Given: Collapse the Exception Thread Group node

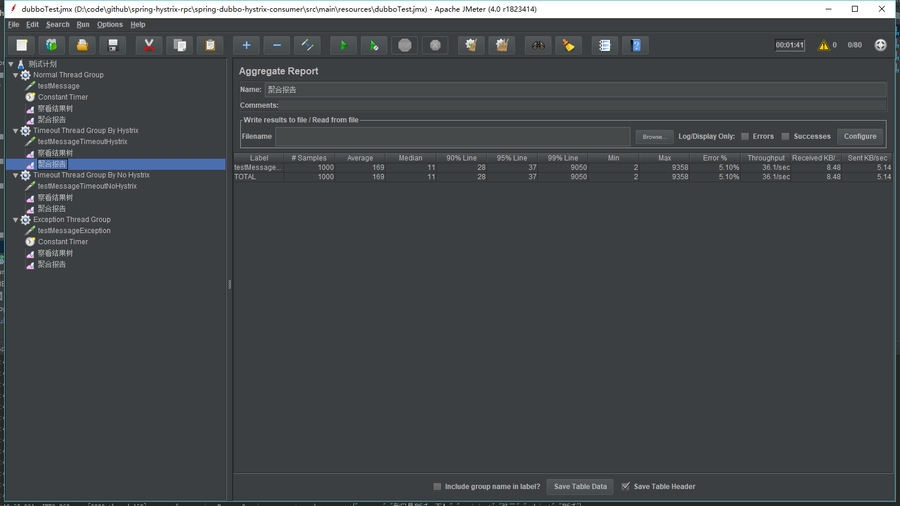Looking at the screenshot, I should point(16,220).
